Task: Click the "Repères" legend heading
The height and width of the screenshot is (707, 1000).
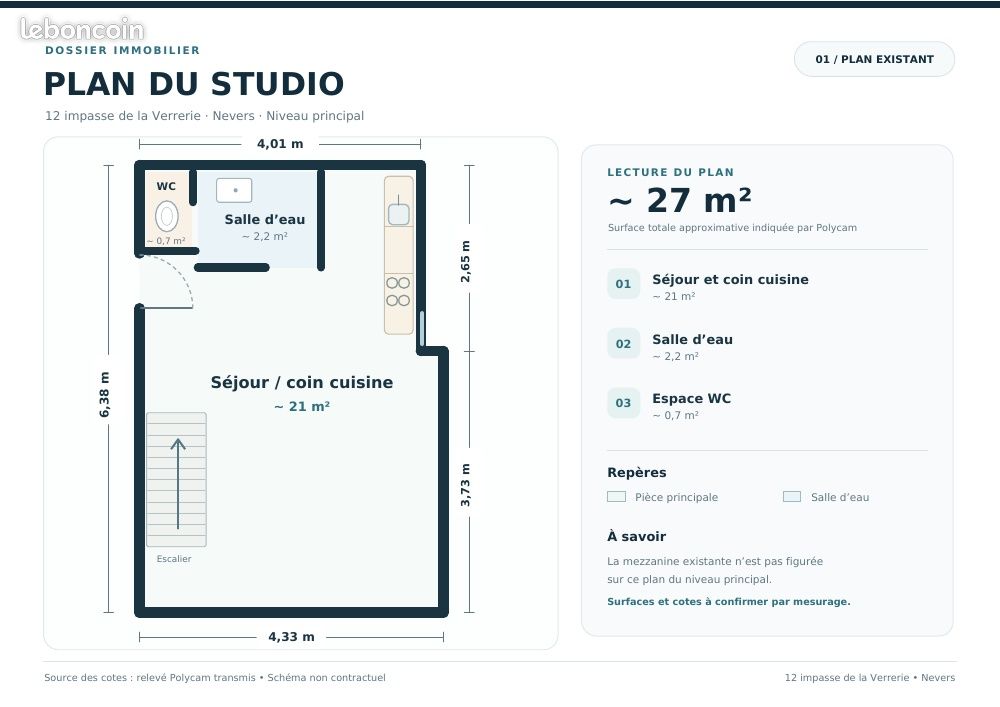Action: pyautogui.click(x=636, y=472)
